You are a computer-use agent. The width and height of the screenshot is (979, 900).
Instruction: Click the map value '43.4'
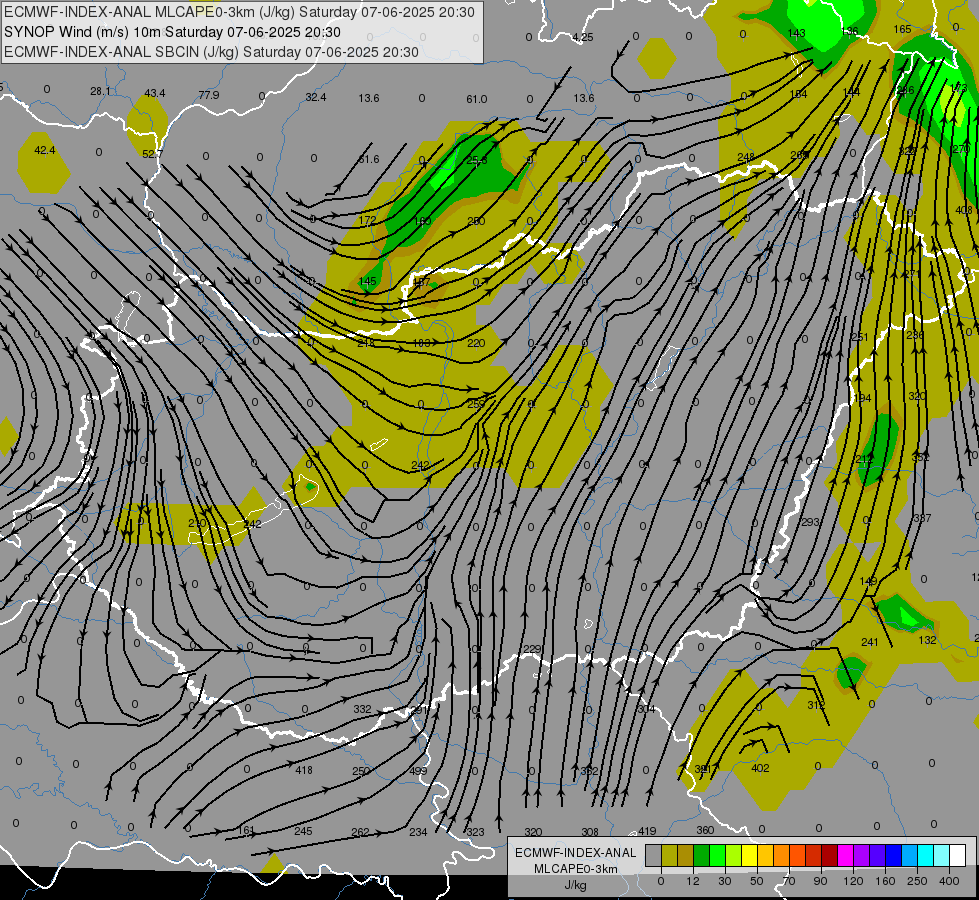click(x=155, y=93)
